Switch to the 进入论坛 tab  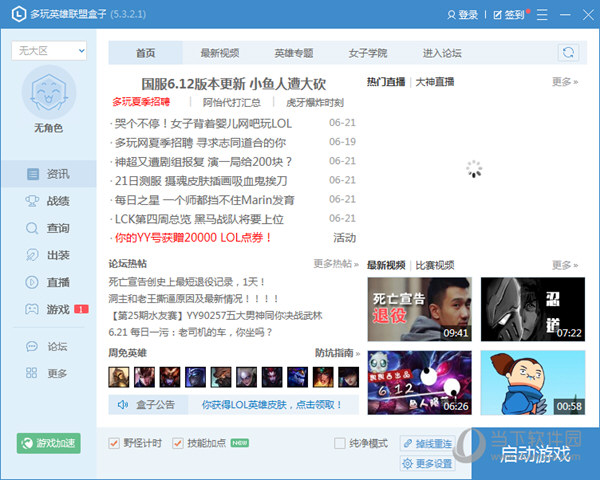tap(442, 53)
